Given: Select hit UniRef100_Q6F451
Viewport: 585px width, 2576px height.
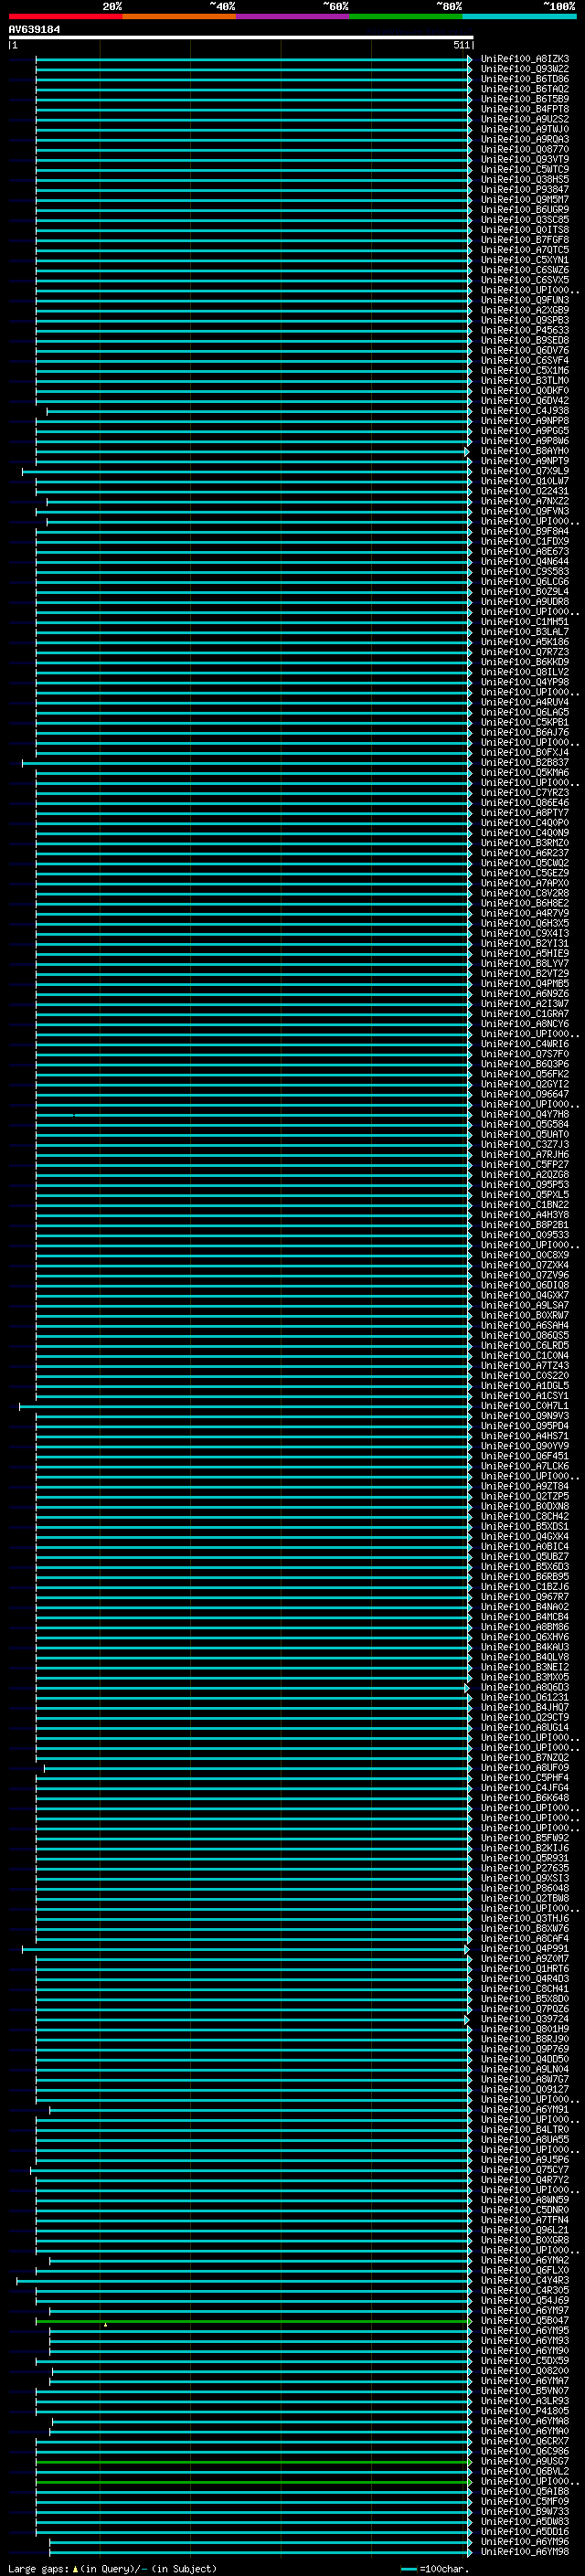Looking at the screenshot, I should point(525,1456).
